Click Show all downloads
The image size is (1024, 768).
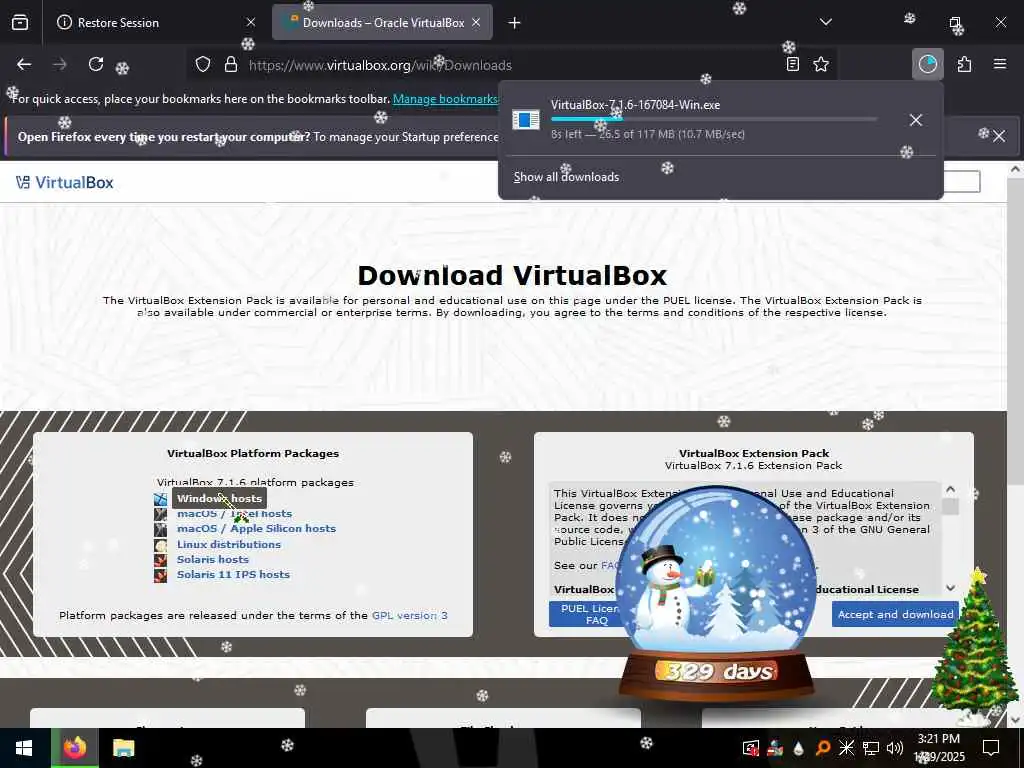566,177
